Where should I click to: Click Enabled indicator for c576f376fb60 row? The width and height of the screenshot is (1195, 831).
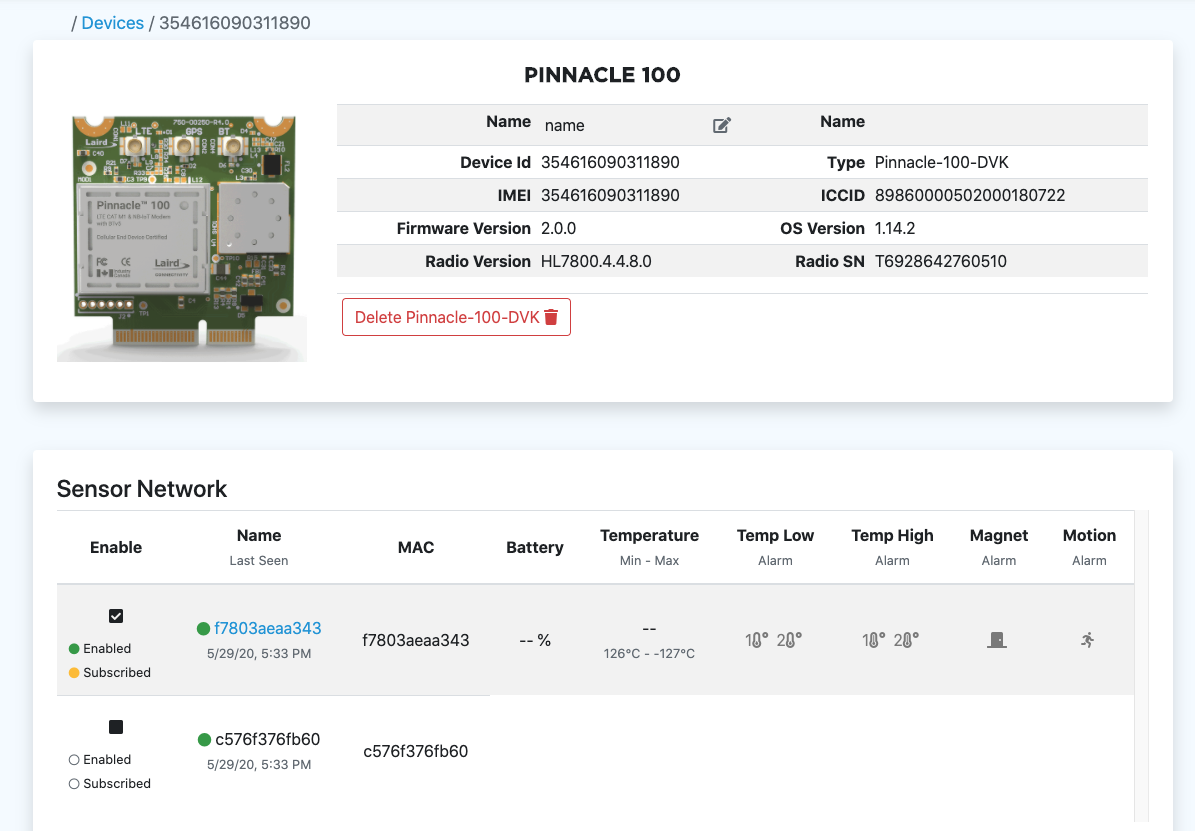tap(74, 760)
